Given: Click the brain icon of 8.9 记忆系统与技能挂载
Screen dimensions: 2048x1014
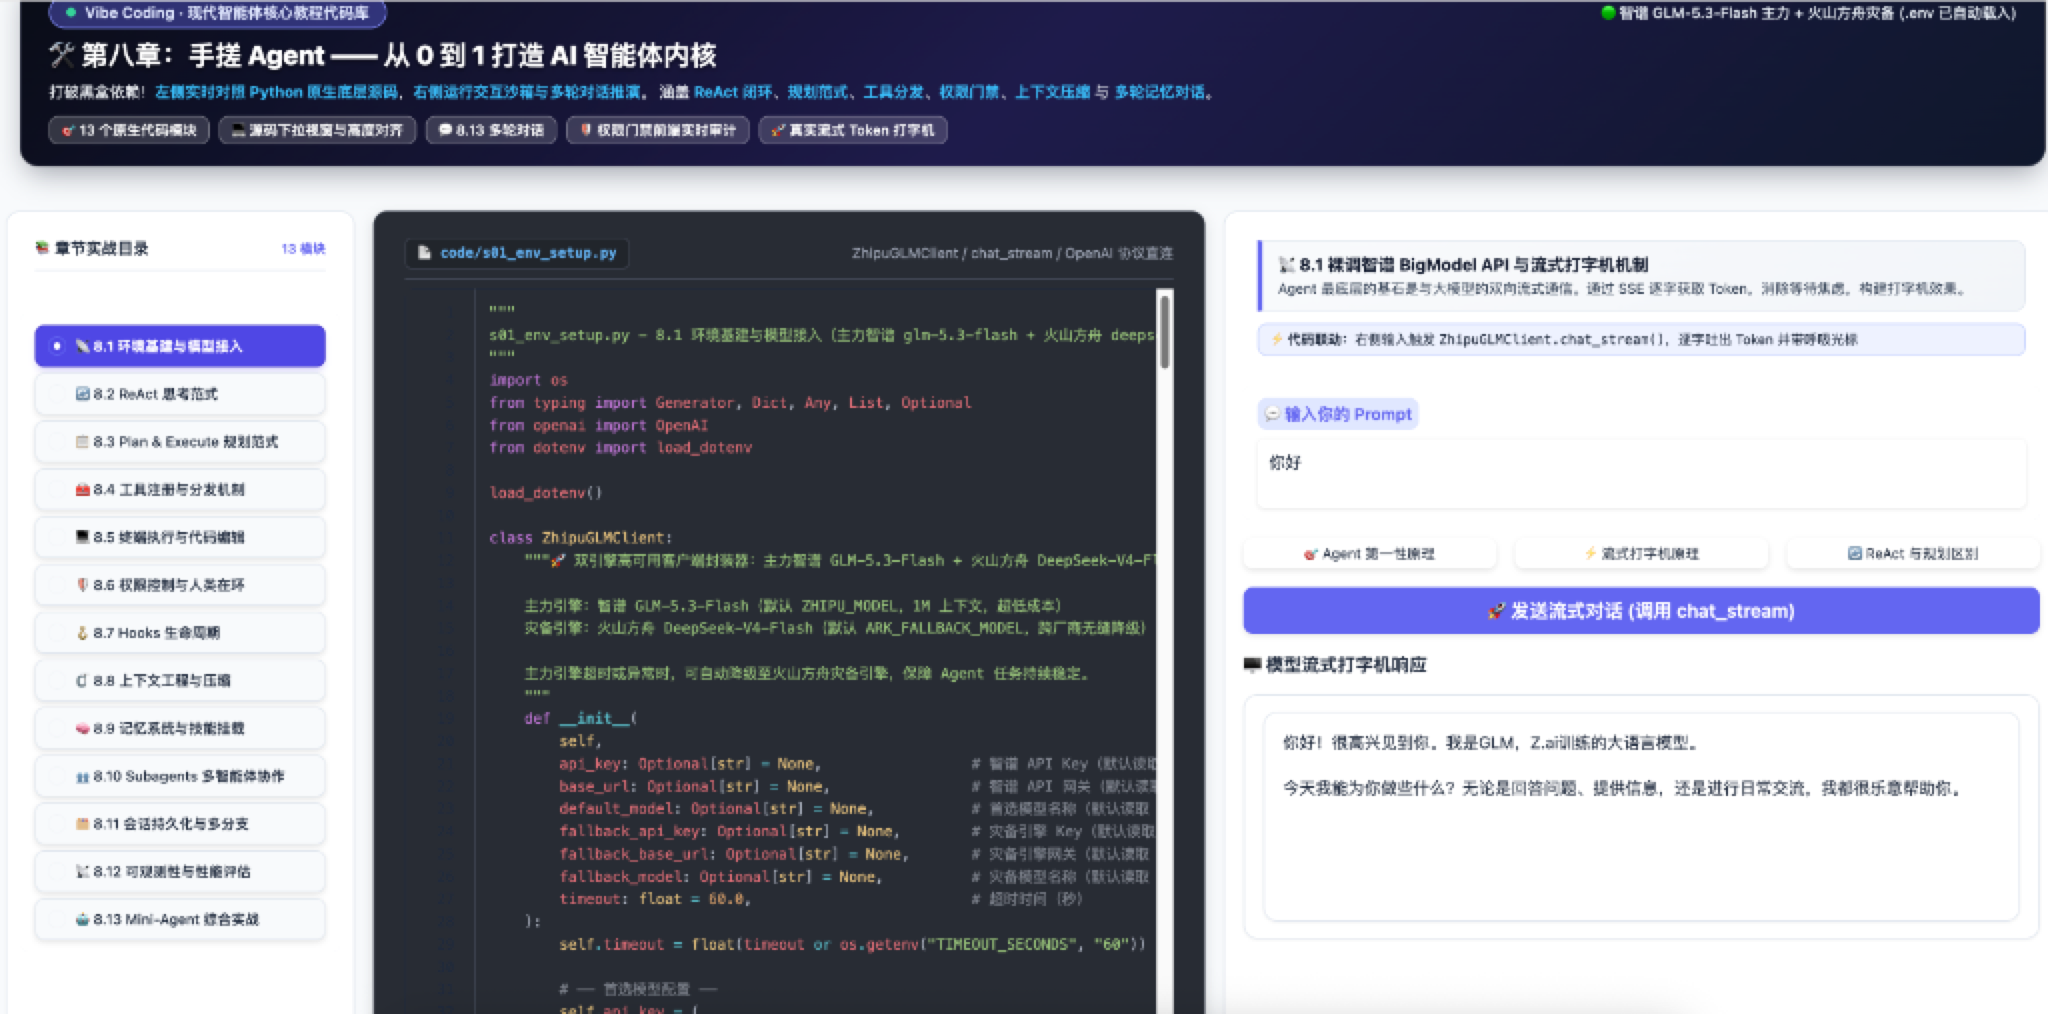Looking at the screenshot, I should [83, 728].
